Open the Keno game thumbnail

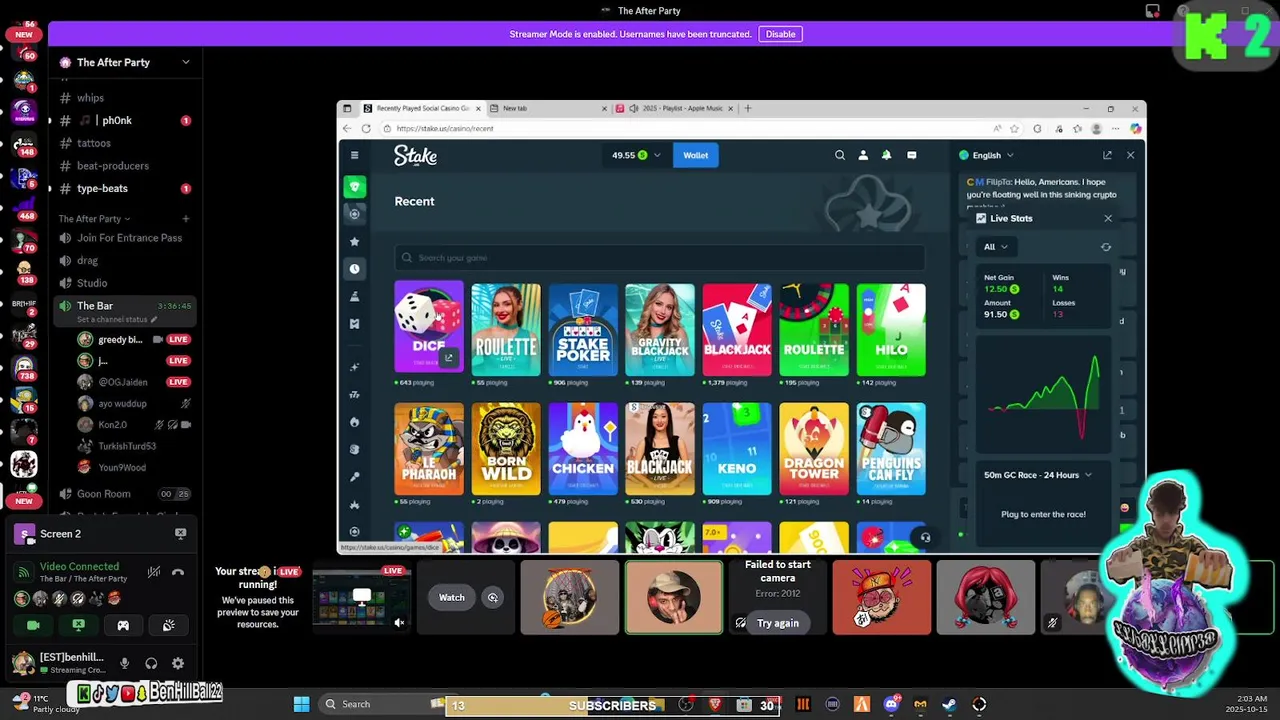737,449
